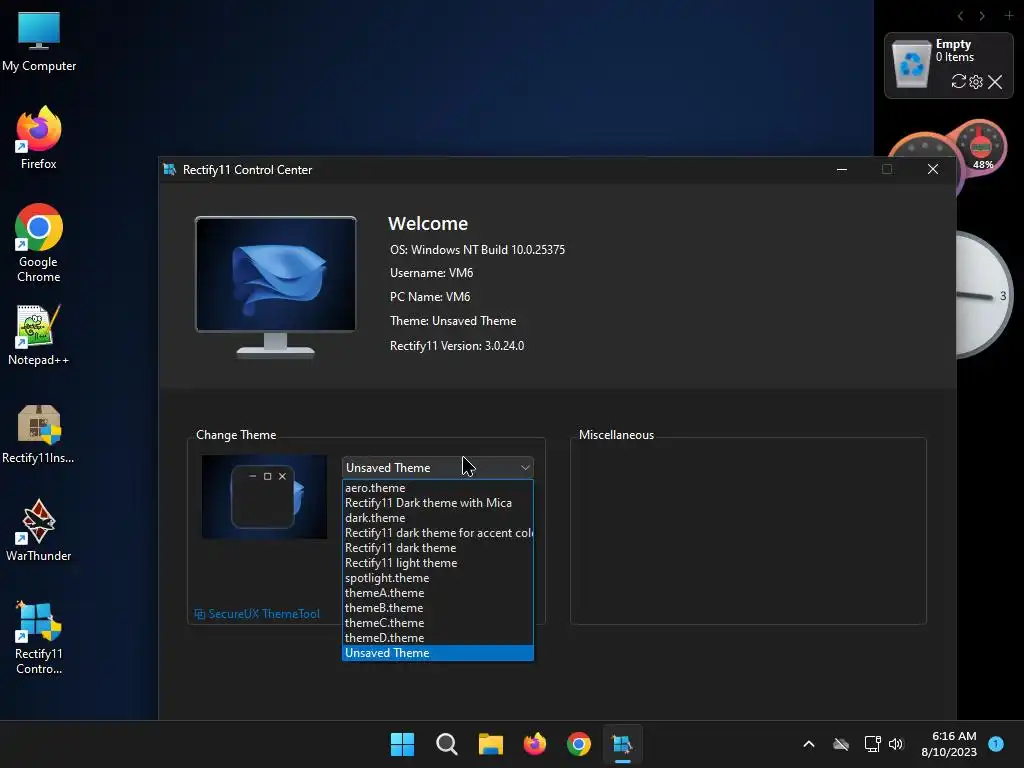Open Chrome from the taskbar
The height and width of the screenshot is (768, 1024).
point(579,744)
